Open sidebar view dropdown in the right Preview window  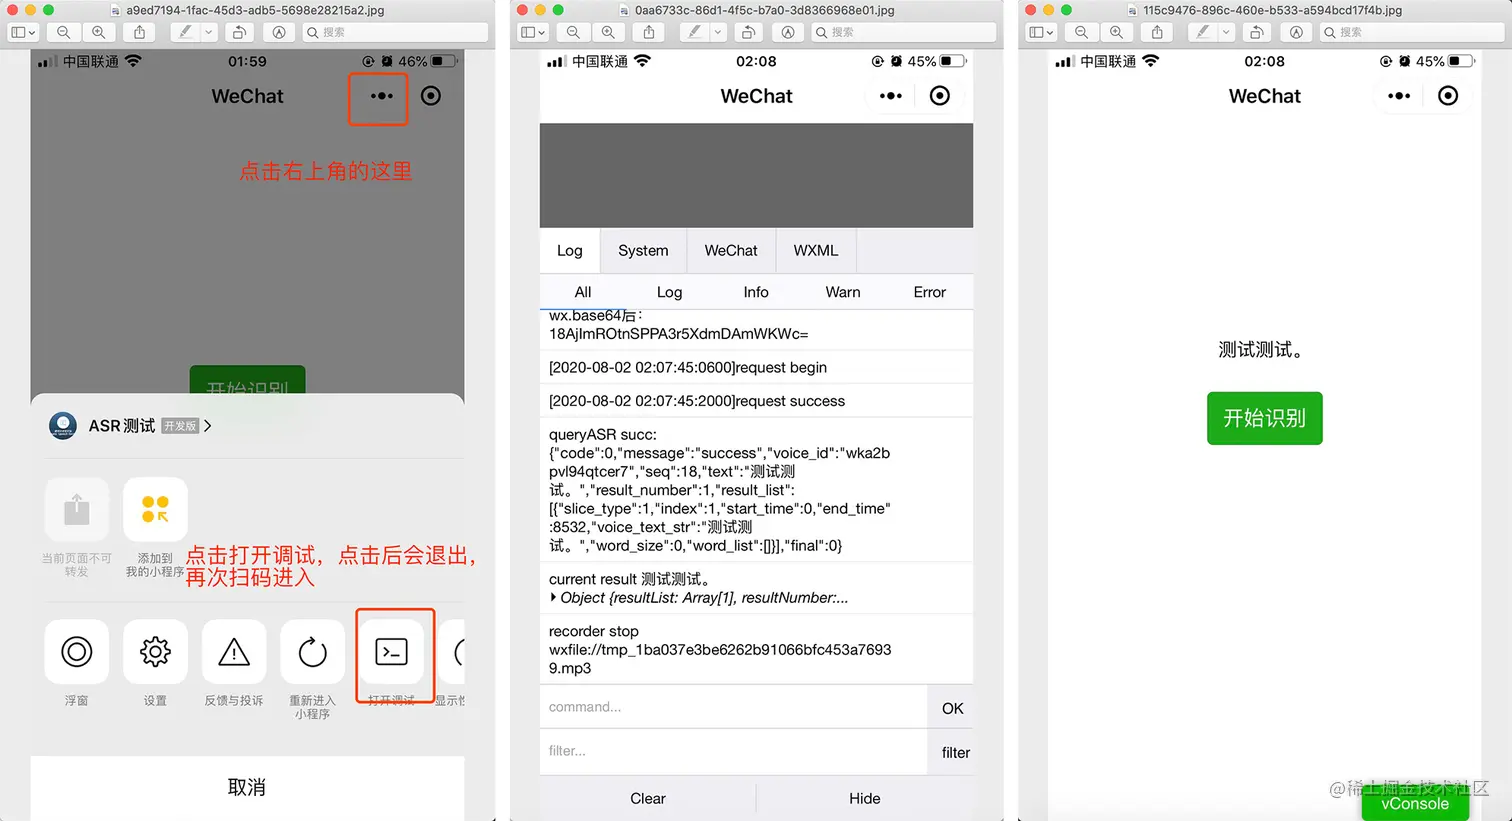1040,32
